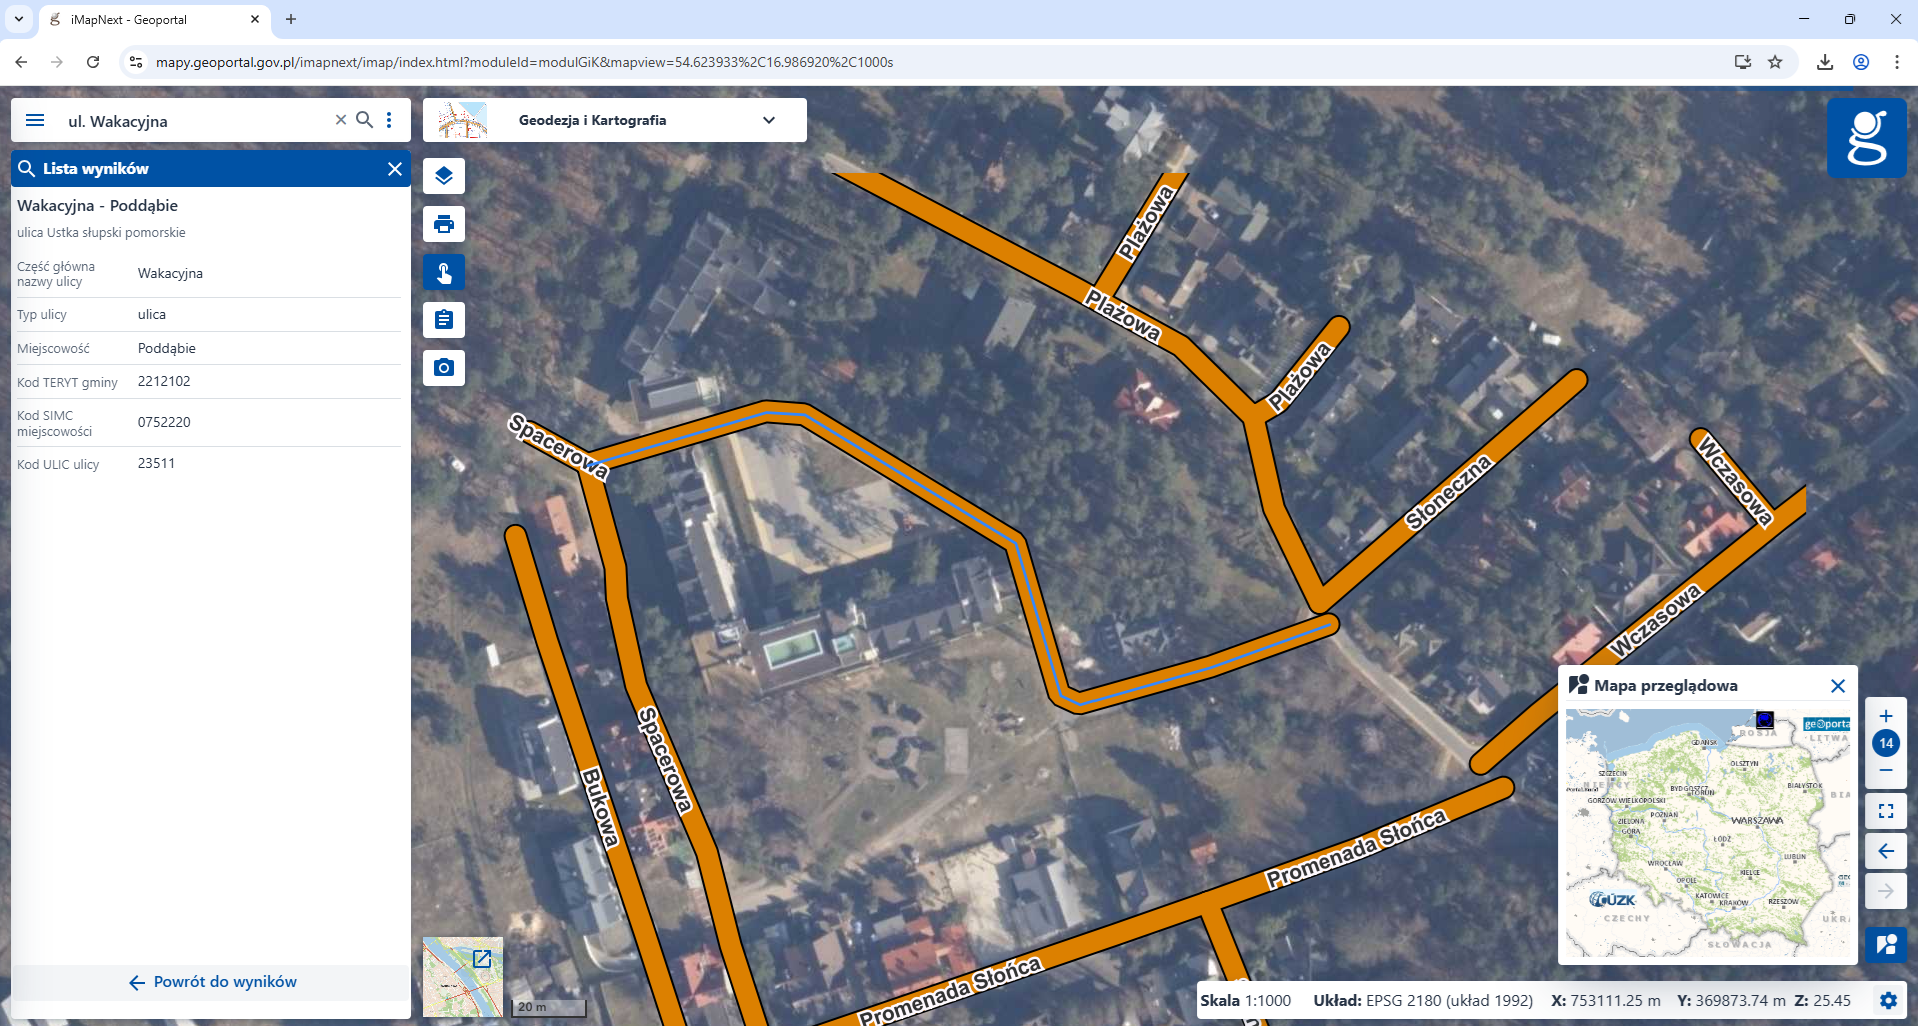Open map settings gear icon
Screen dimensions: 1918x1026
(x=1888, y=1000)
